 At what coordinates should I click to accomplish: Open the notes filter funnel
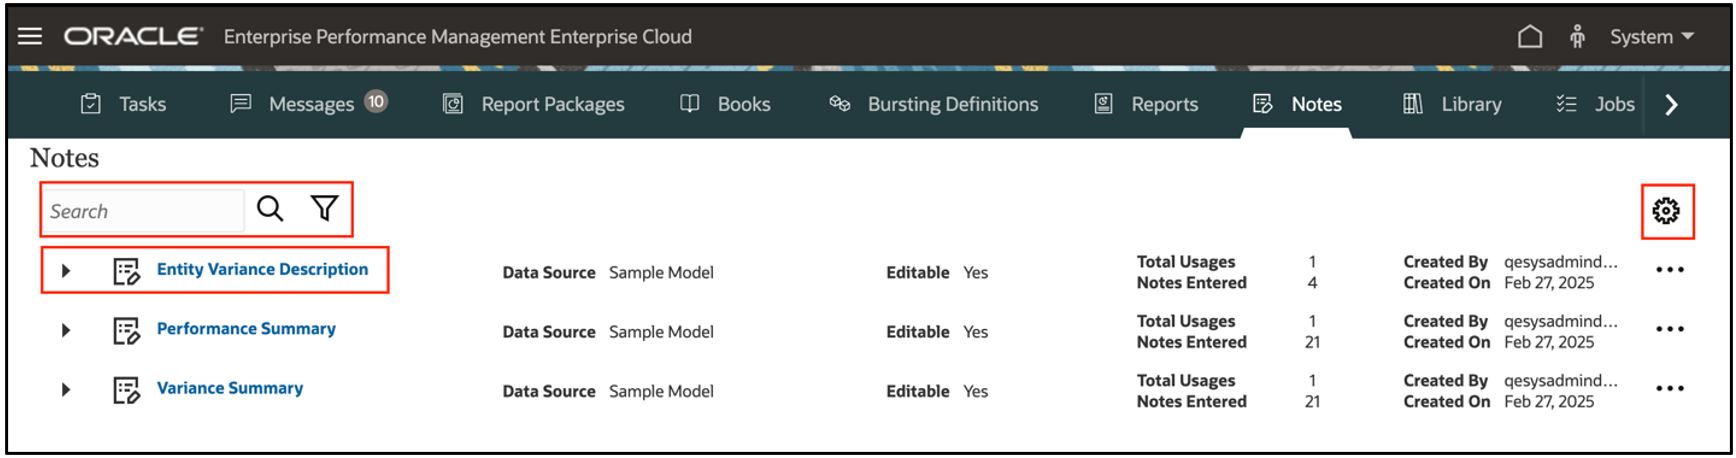(324, 209)
